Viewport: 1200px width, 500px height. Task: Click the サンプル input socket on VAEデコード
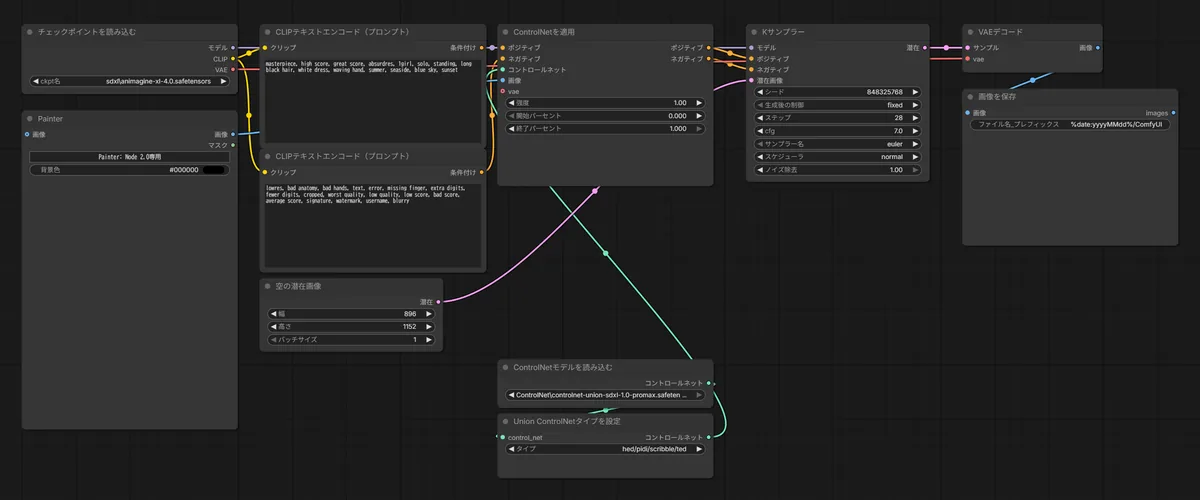[968, 47]
